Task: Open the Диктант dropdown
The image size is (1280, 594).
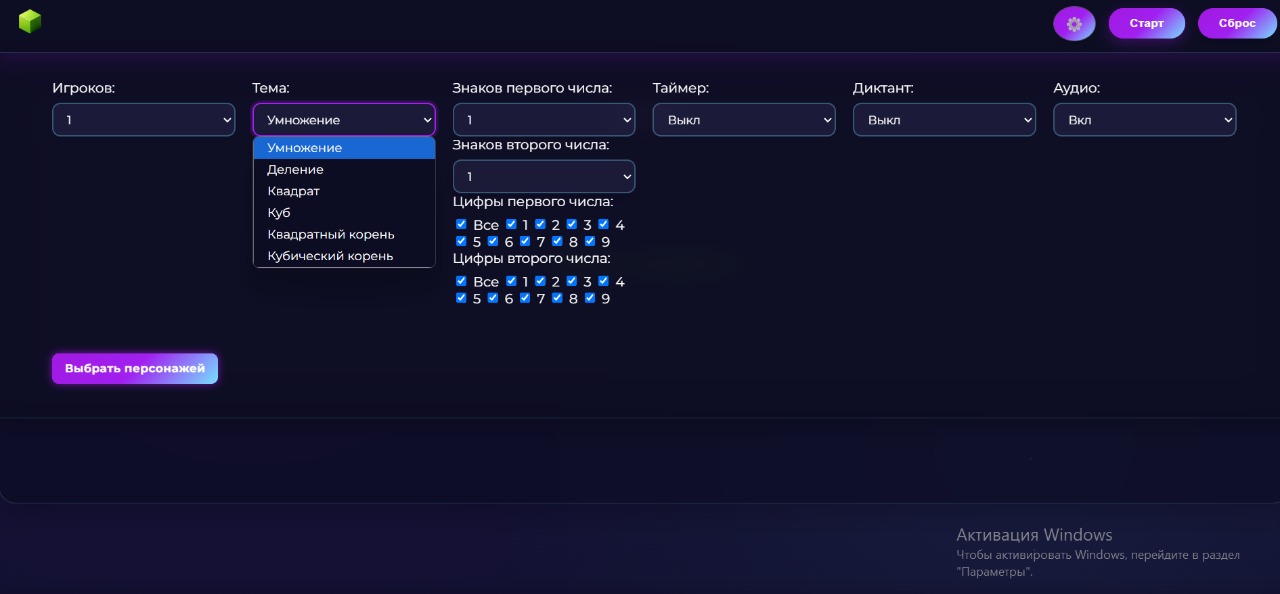Action: [944, 120]
